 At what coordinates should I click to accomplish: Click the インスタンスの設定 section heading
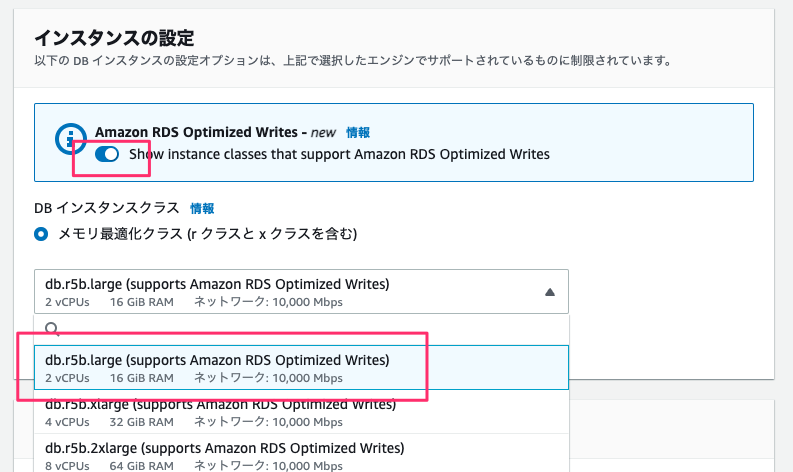point(114,38)
